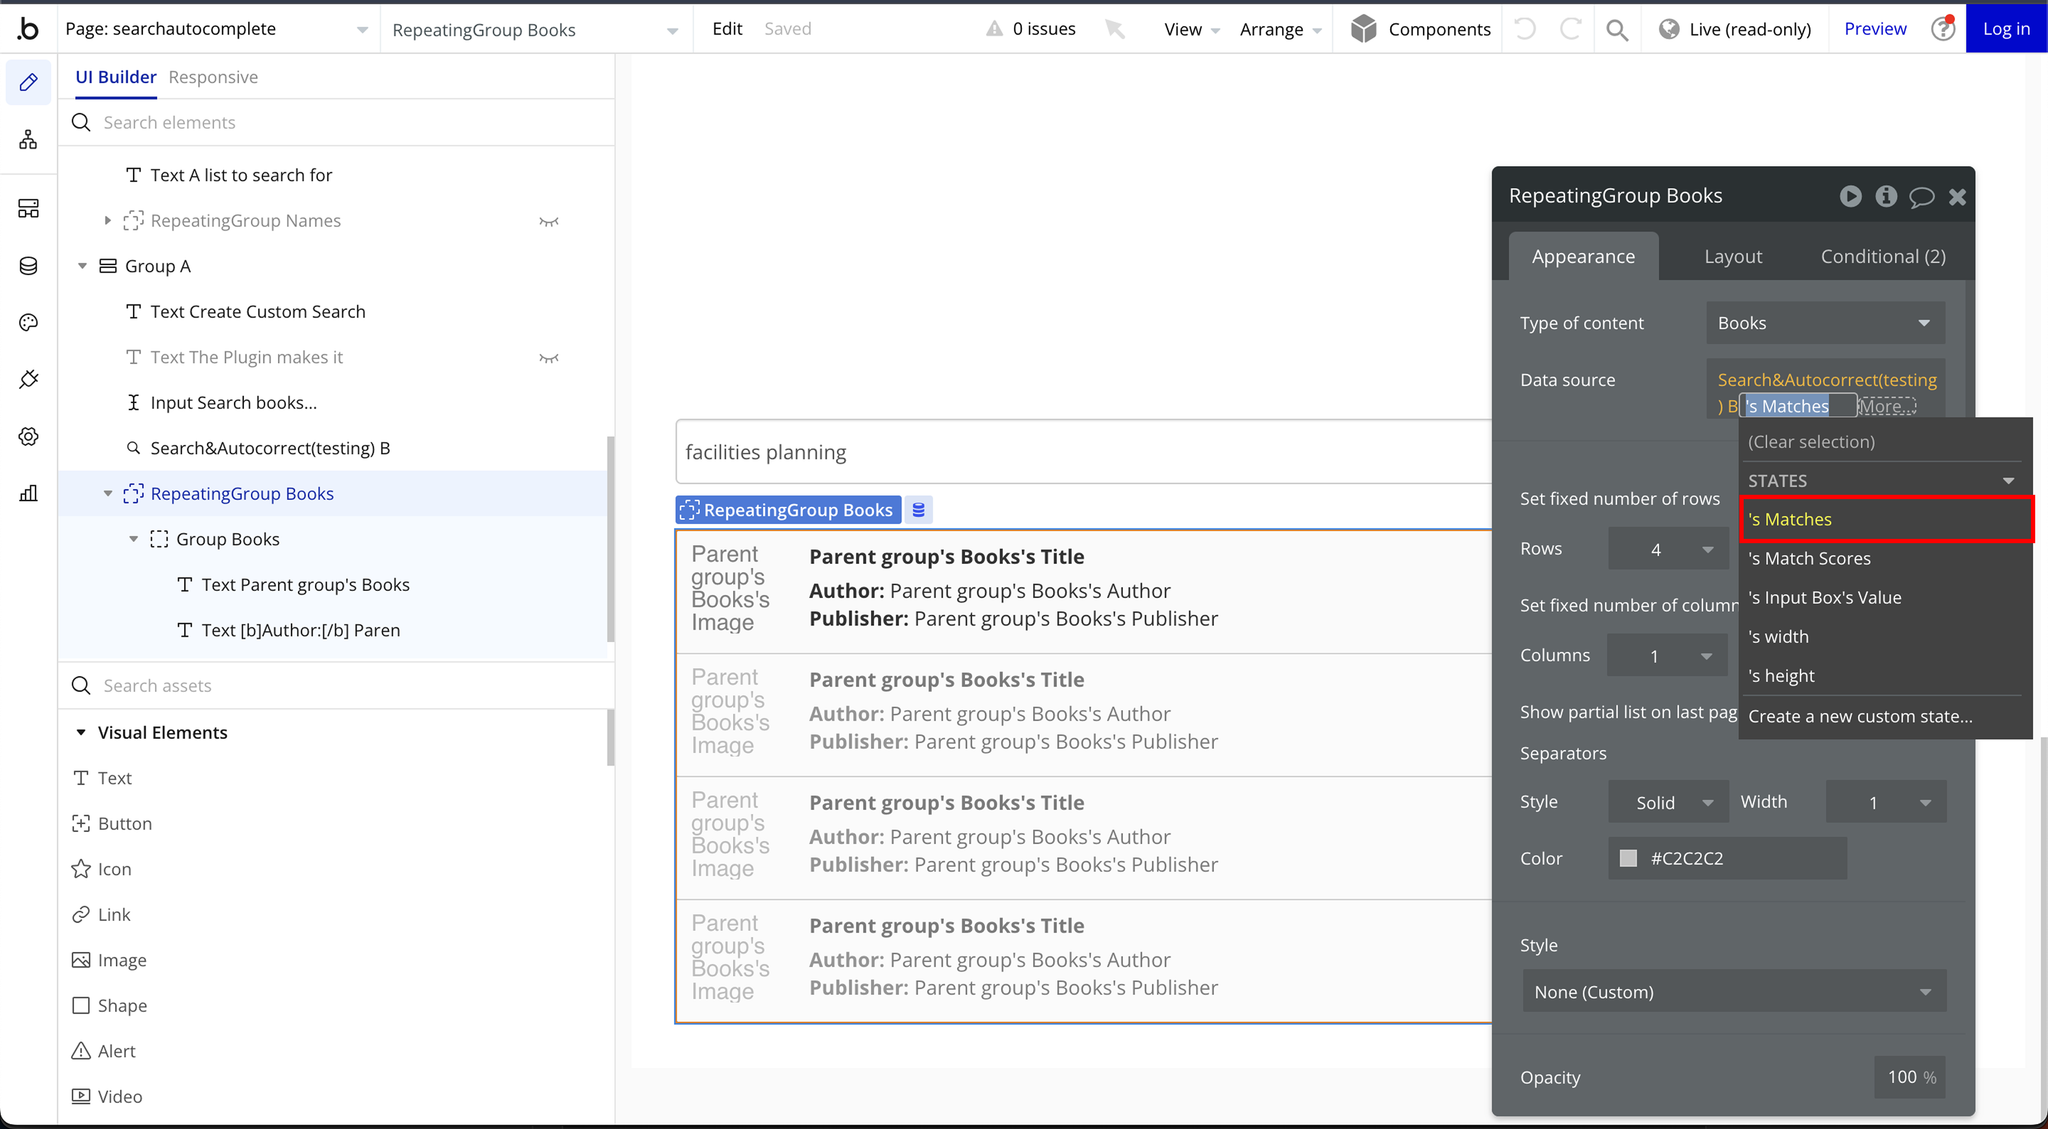This screenshot has height=1129, width=2048.
Task: Click the Log in button
Action: [2005, 29]
